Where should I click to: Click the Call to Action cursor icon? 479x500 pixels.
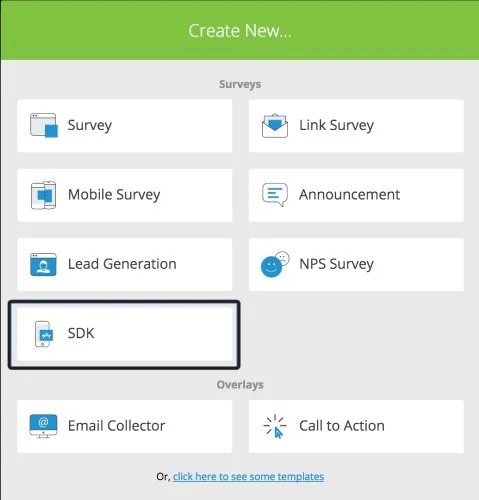(275, 426)
